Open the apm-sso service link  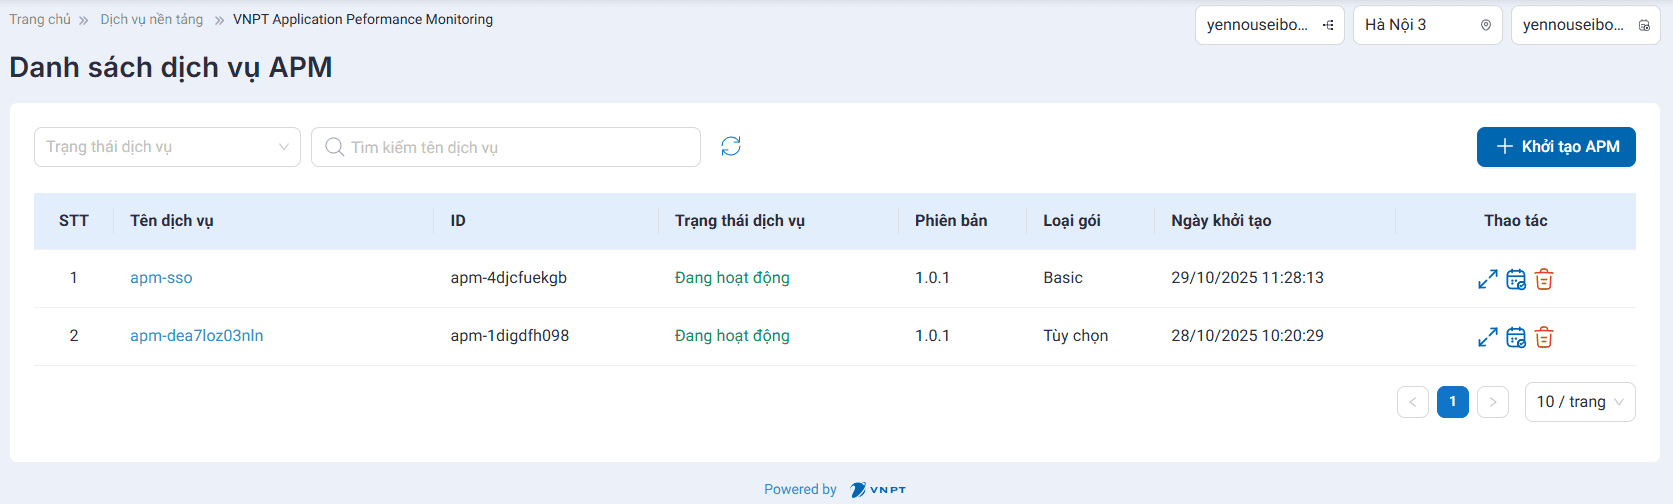click(x=161, y=278)
